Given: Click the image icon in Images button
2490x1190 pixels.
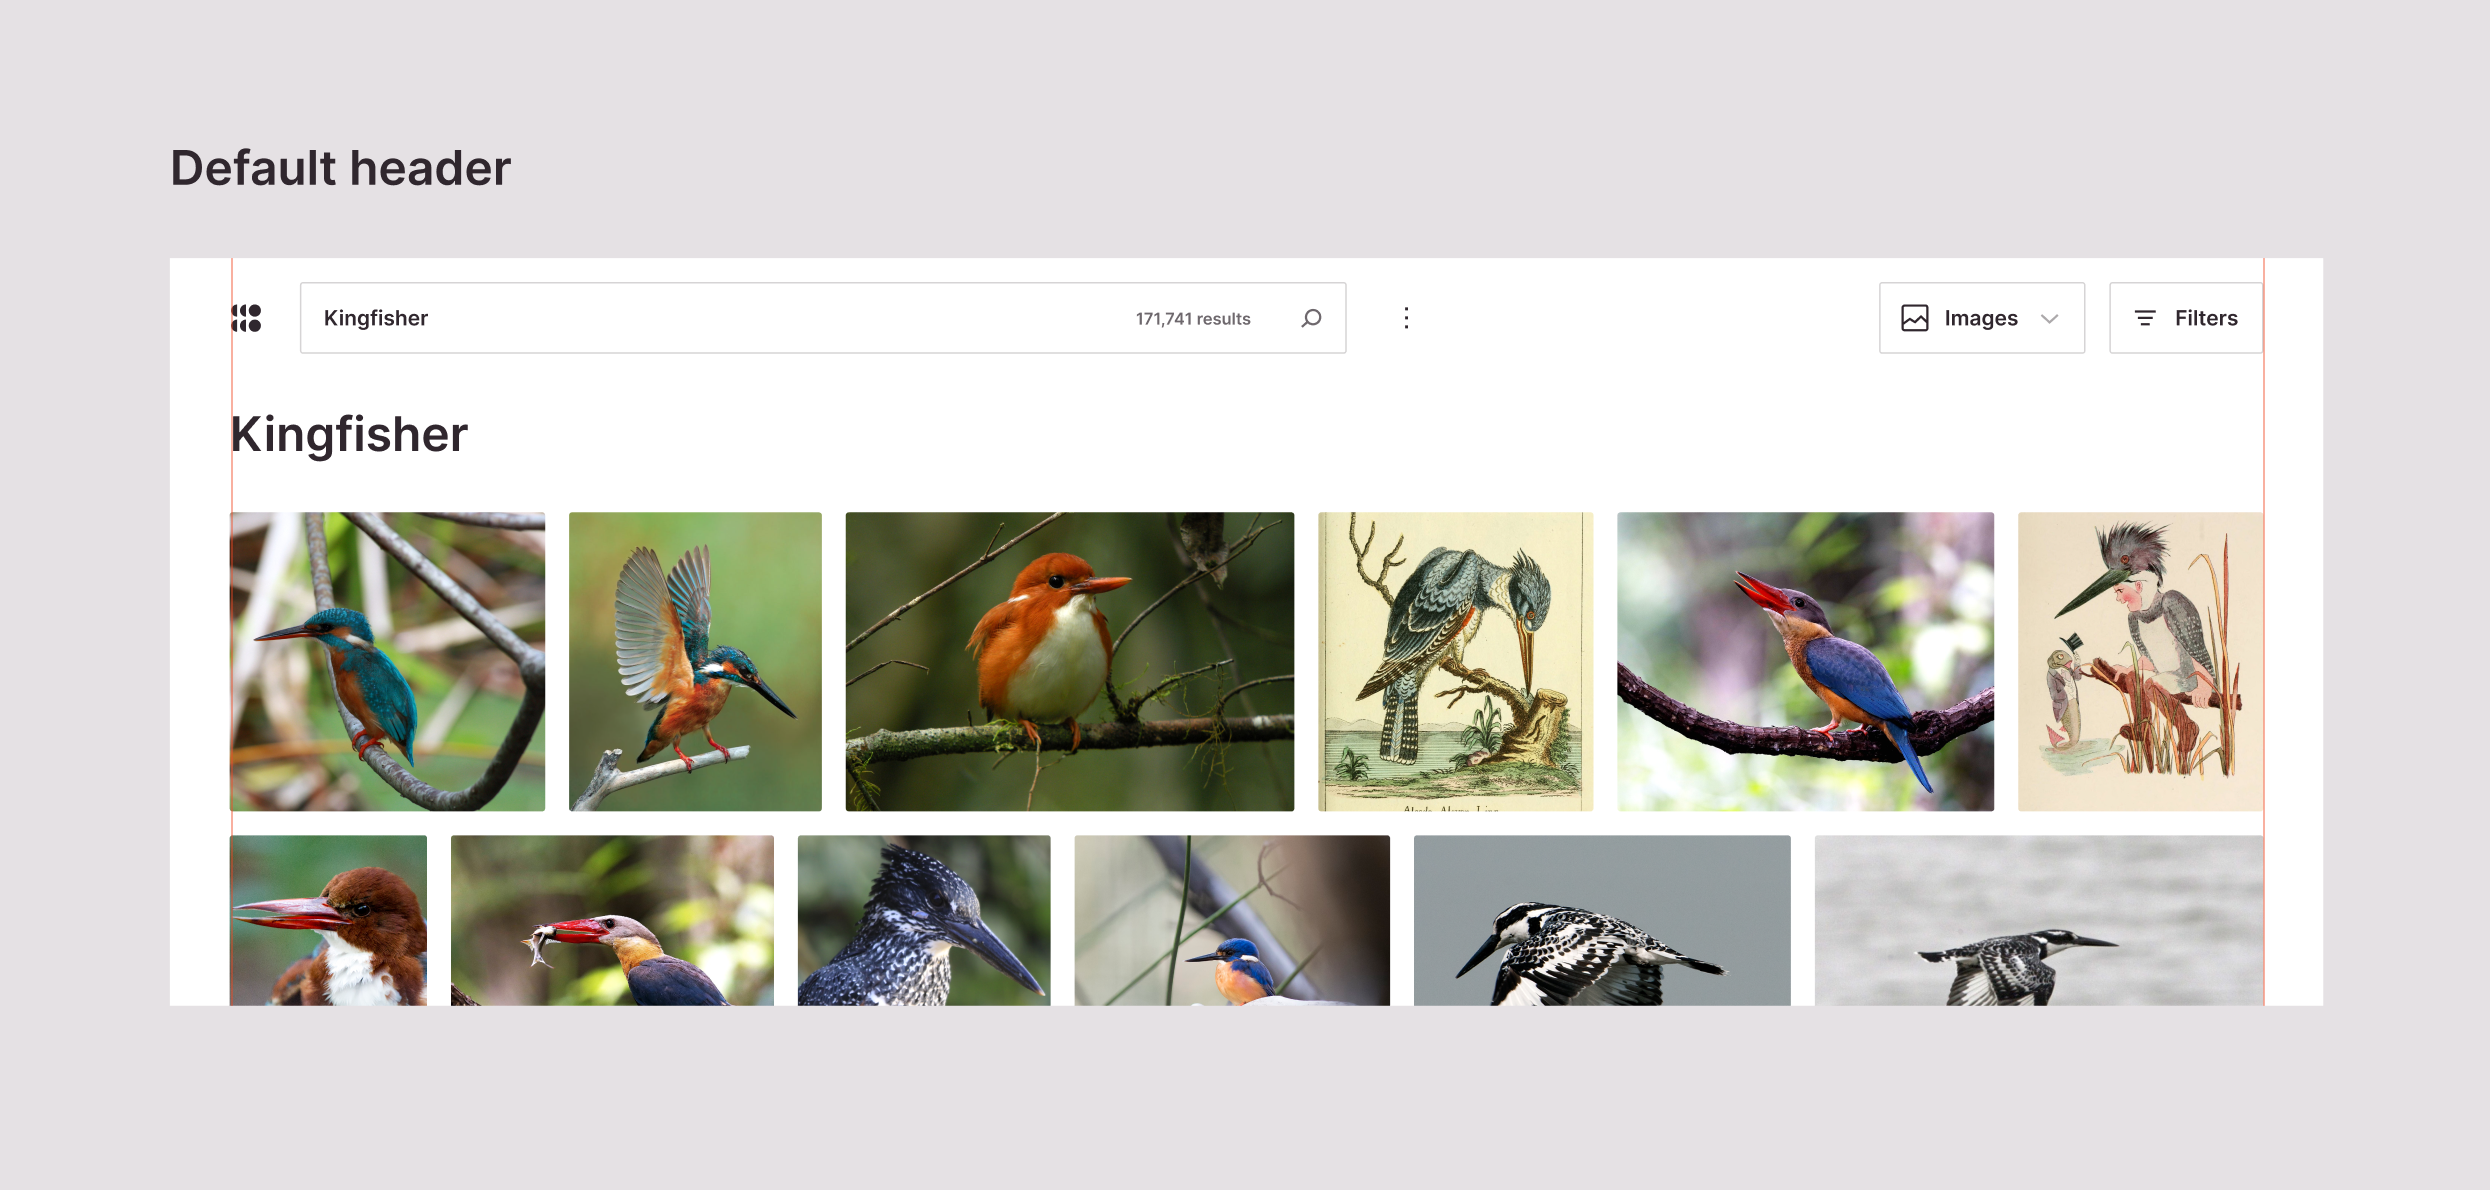Looking at the screenshot, I should (x=1914, y=318).
